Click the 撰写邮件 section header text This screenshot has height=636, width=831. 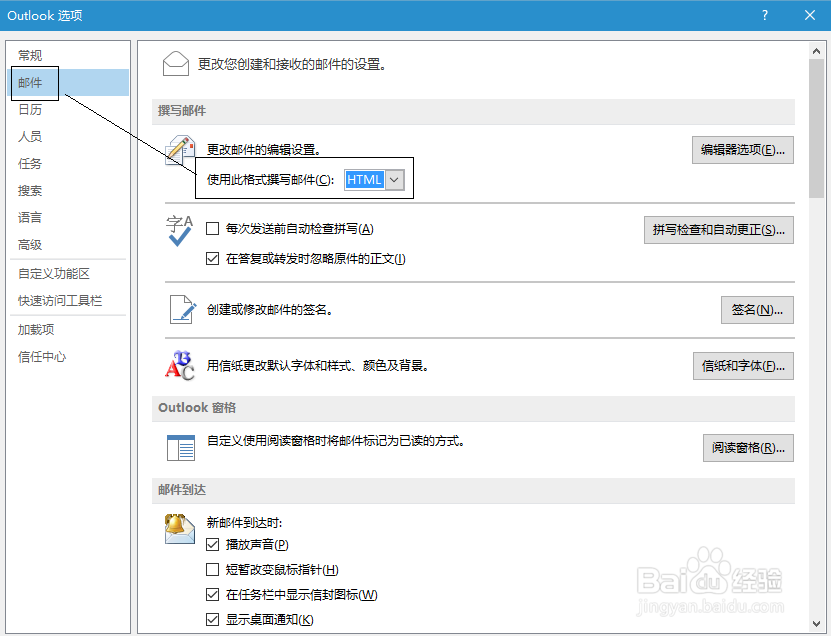click(x=182, y=111)
